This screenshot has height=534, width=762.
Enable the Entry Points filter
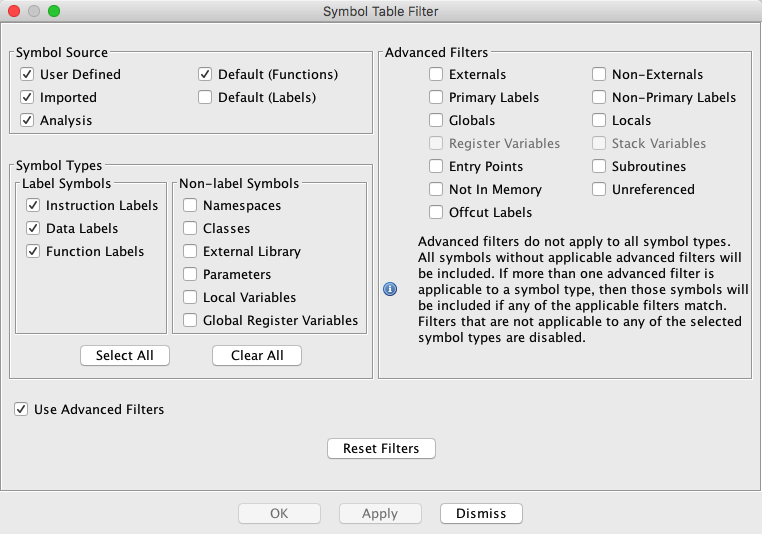point(436,166)
